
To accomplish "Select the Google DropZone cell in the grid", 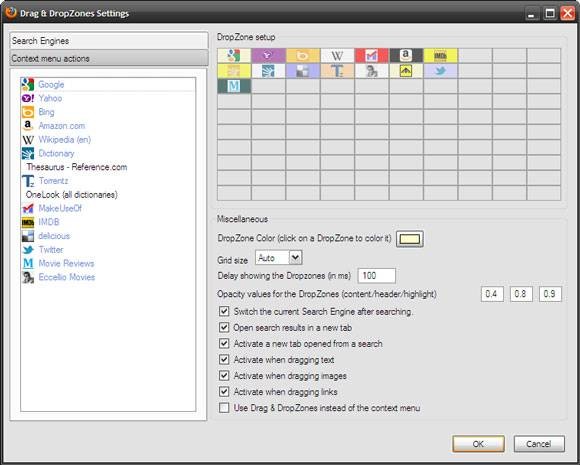I will tap(234, 55).
